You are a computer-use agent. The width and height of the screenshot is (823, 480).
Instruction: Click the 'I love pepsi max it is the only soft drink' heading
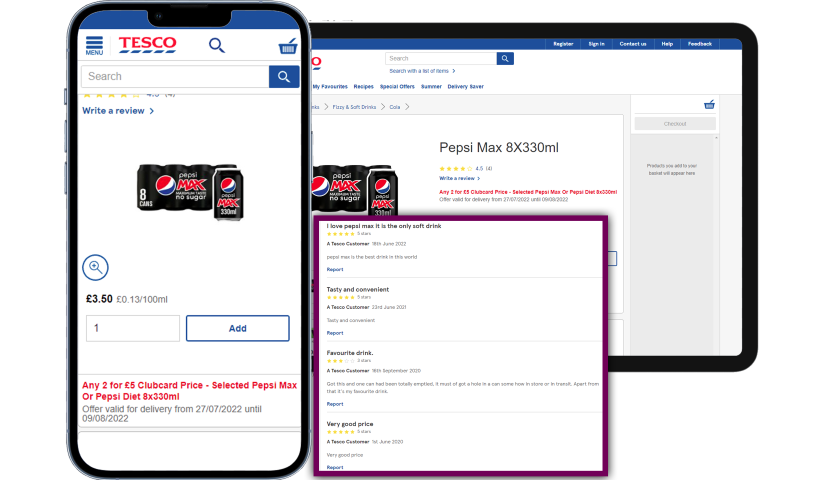pyautogui.click(x=384, y=226)
